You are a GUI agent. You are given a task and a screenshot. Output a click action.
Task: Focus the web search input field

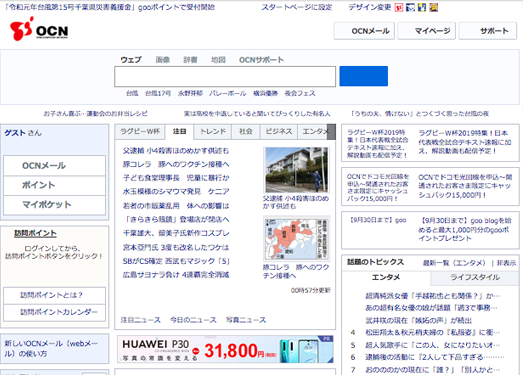pyautogui.click(x=225, y=76)
